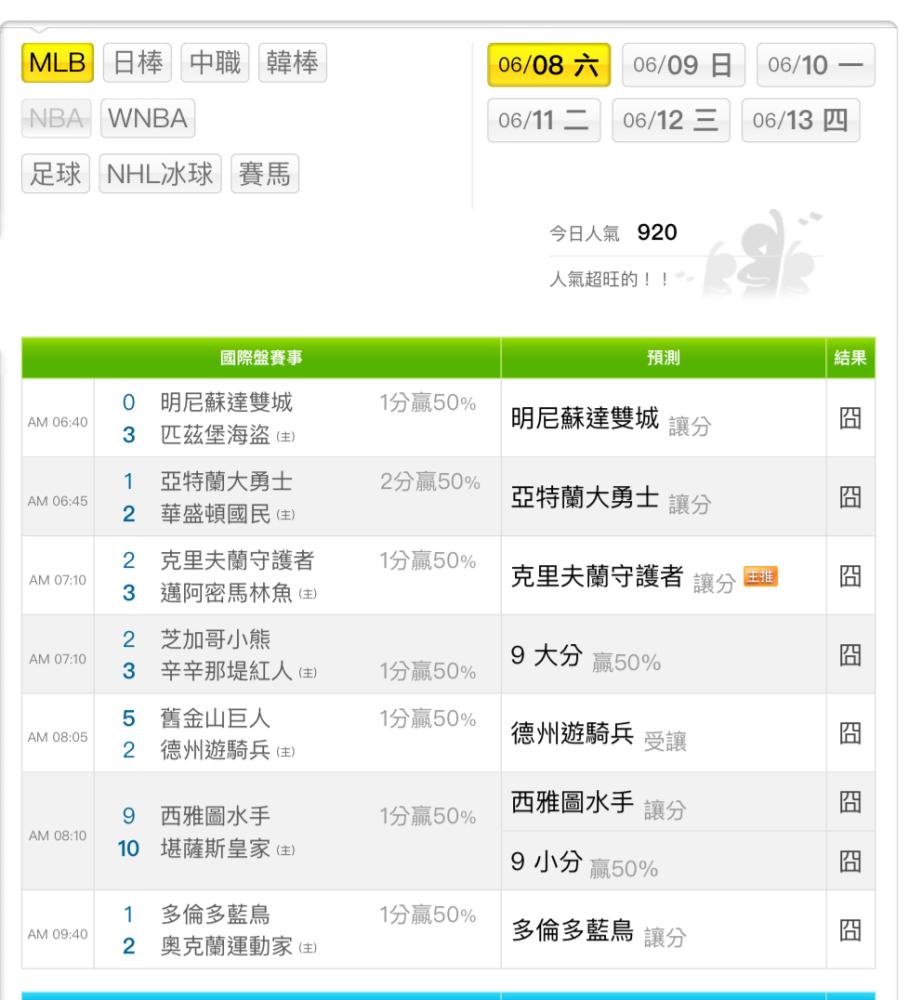The height and width of the screenshot is (1000, 909).
Task: Select the NHL冰球 tab
Action: (160, 173)
